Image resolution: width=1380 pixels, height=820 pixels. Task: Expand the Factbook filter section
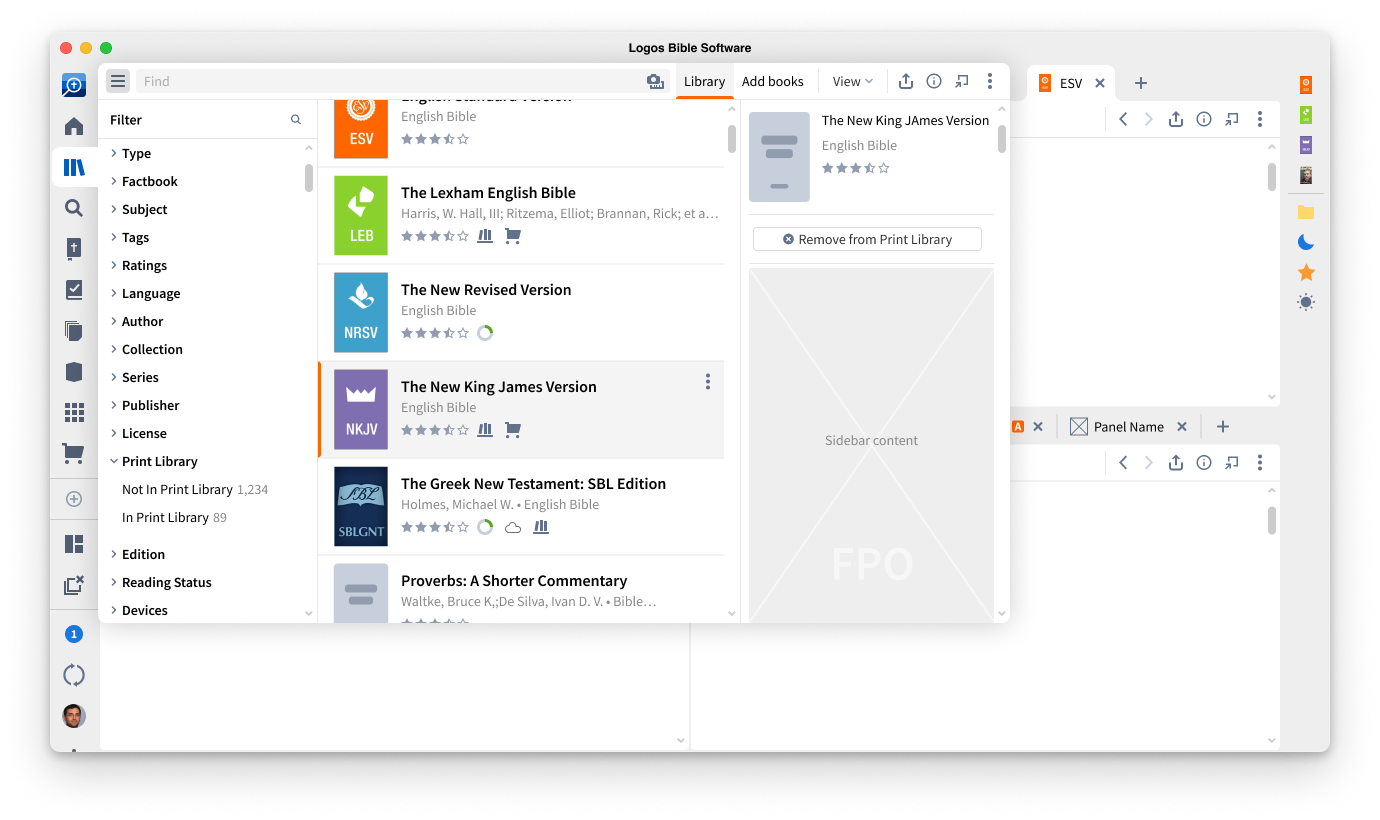coord(143,181)
